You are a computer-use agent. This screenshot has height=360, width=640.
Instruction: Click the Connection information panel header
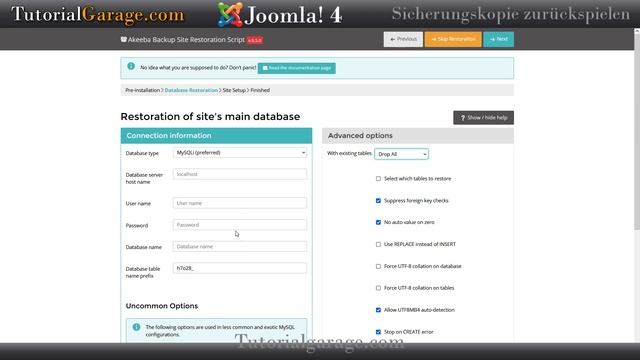216,136
